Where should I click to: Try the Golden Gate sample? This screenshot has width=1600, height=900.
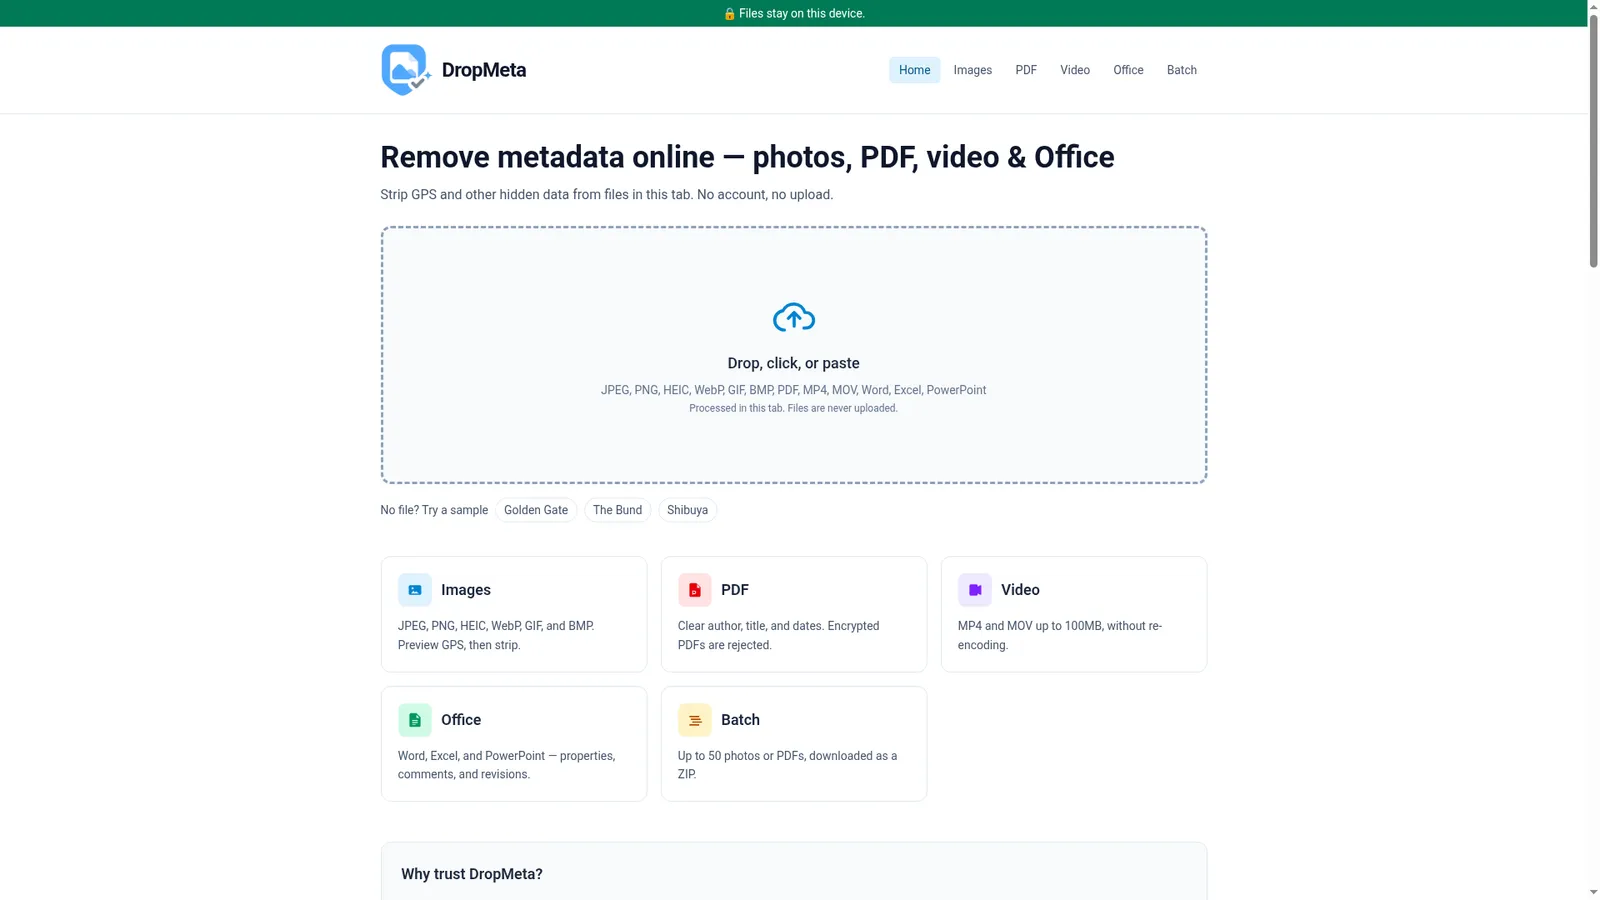click(x=536, y=510)
